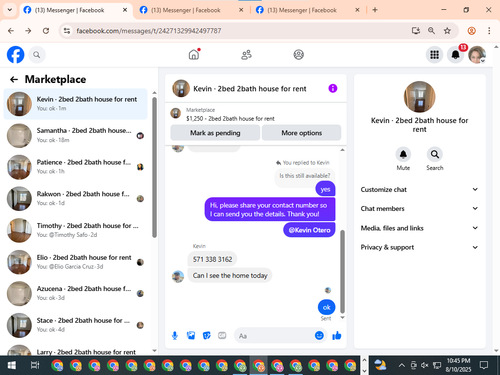Click the Mark as pending button
500x375 pixels.
215,133
